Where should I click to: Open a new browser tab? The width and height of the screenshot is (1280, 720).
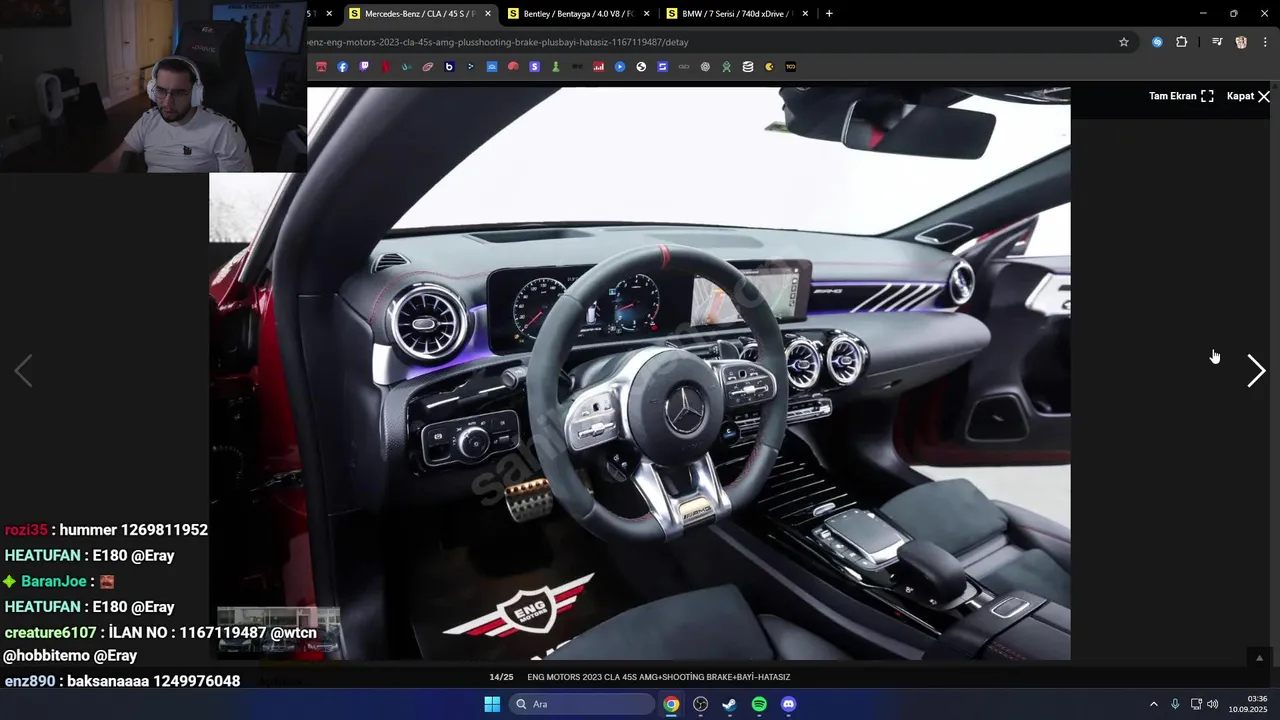point(829,14)
